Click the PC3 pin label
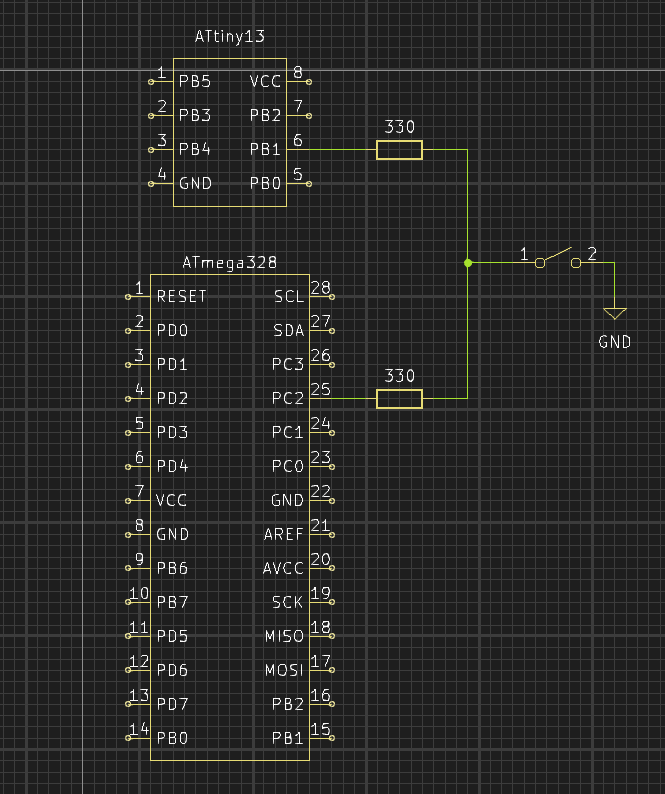The width and height of the screenshot is (665, 794). point(288,364)
